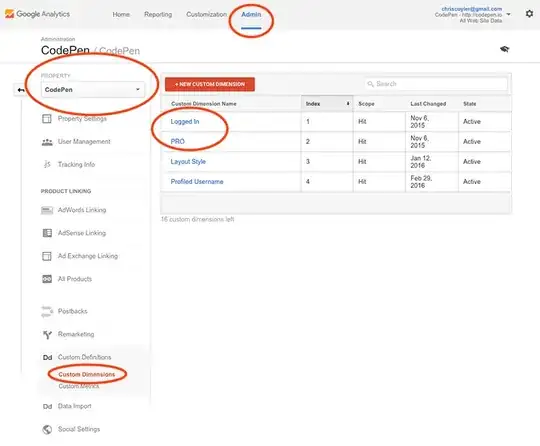Click the Google Analytics logo

coord(37,14)
